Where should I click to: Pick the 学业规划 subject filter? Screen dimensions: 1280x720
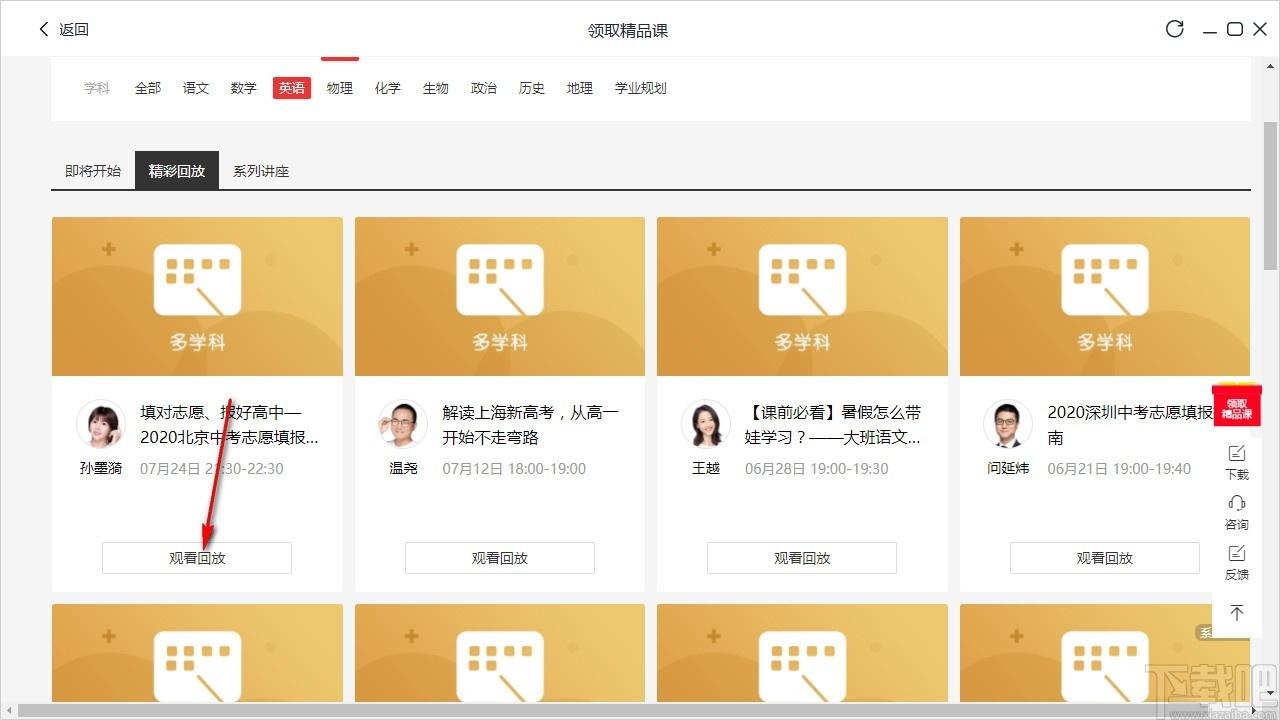click(640, 88)
